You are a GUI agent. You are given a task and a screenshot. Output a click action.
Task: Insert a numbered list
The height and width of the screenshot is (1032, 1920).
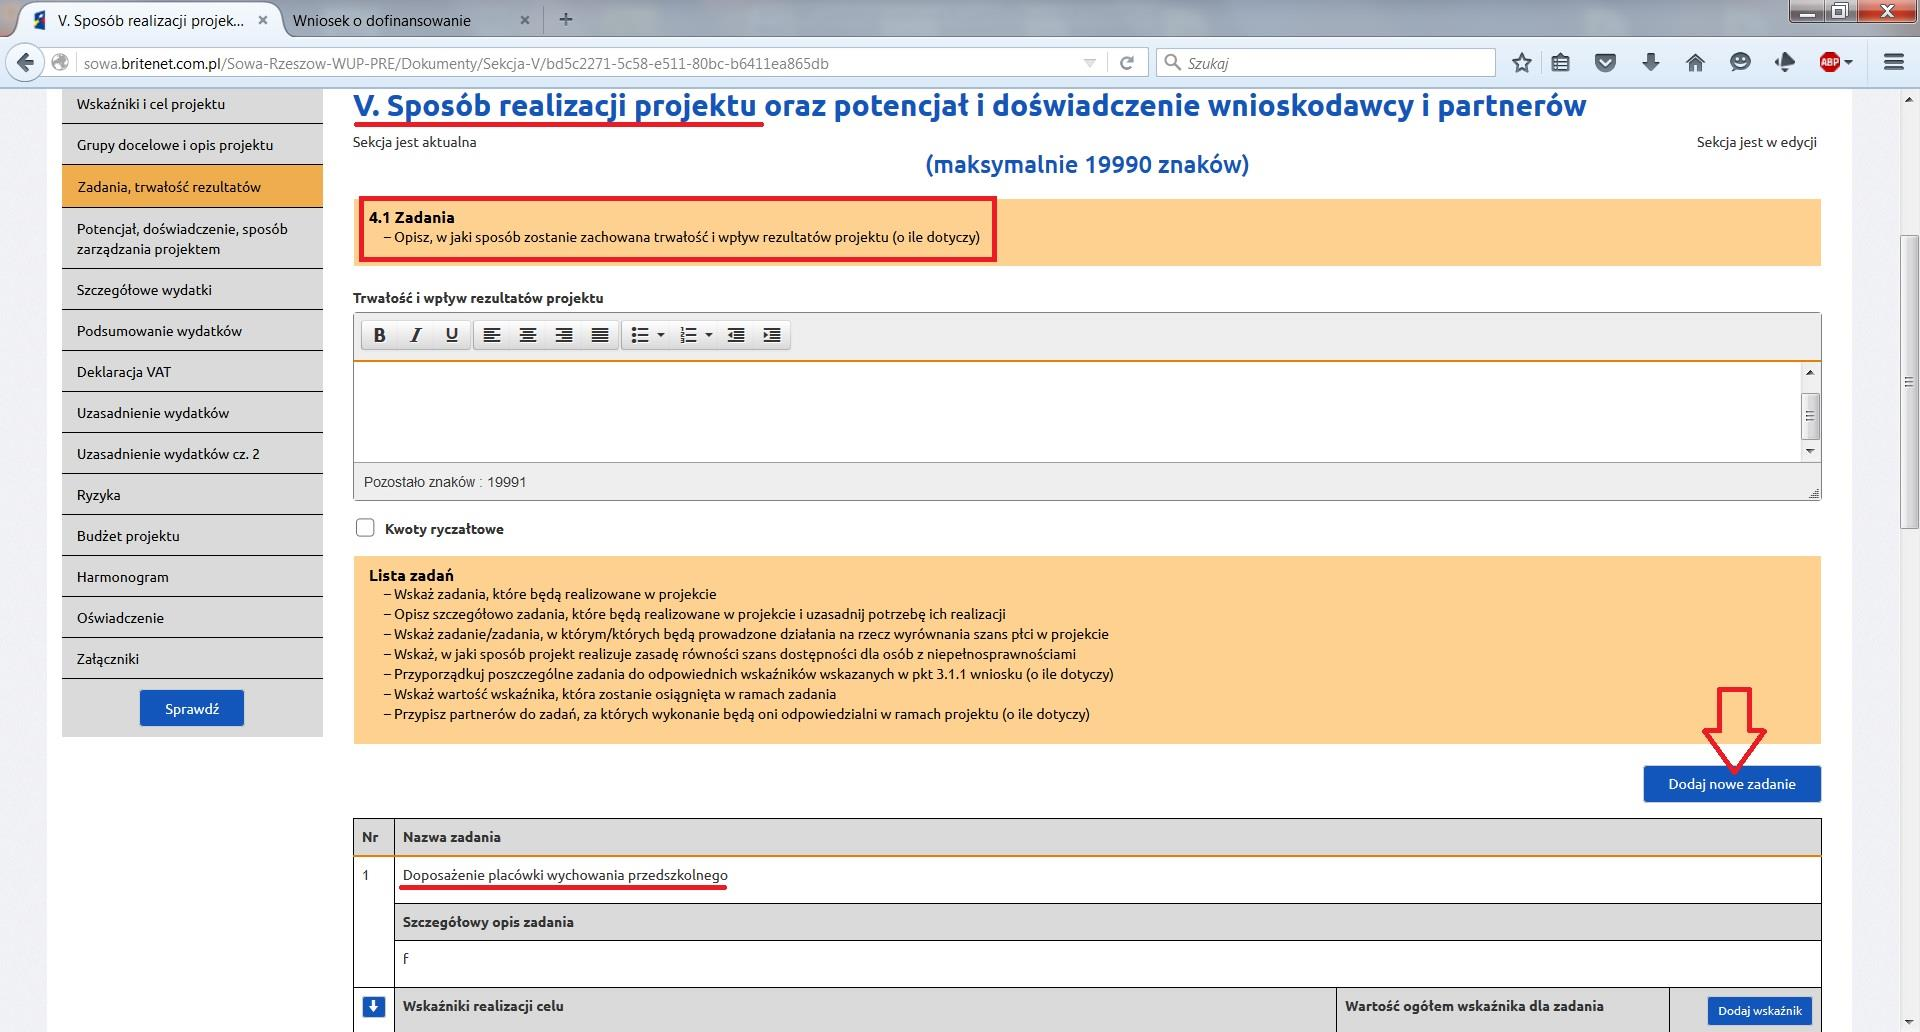[688, 335]
